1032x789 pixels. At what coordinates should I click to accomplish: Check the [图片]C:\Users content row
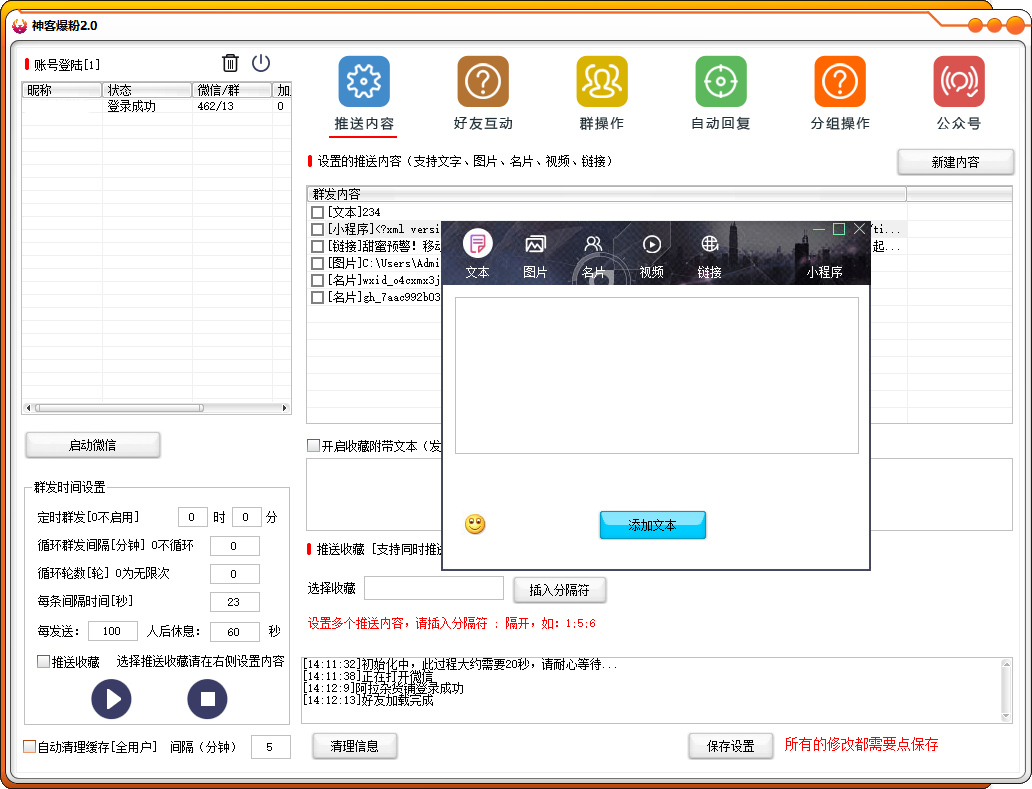[x=317, y=263]
